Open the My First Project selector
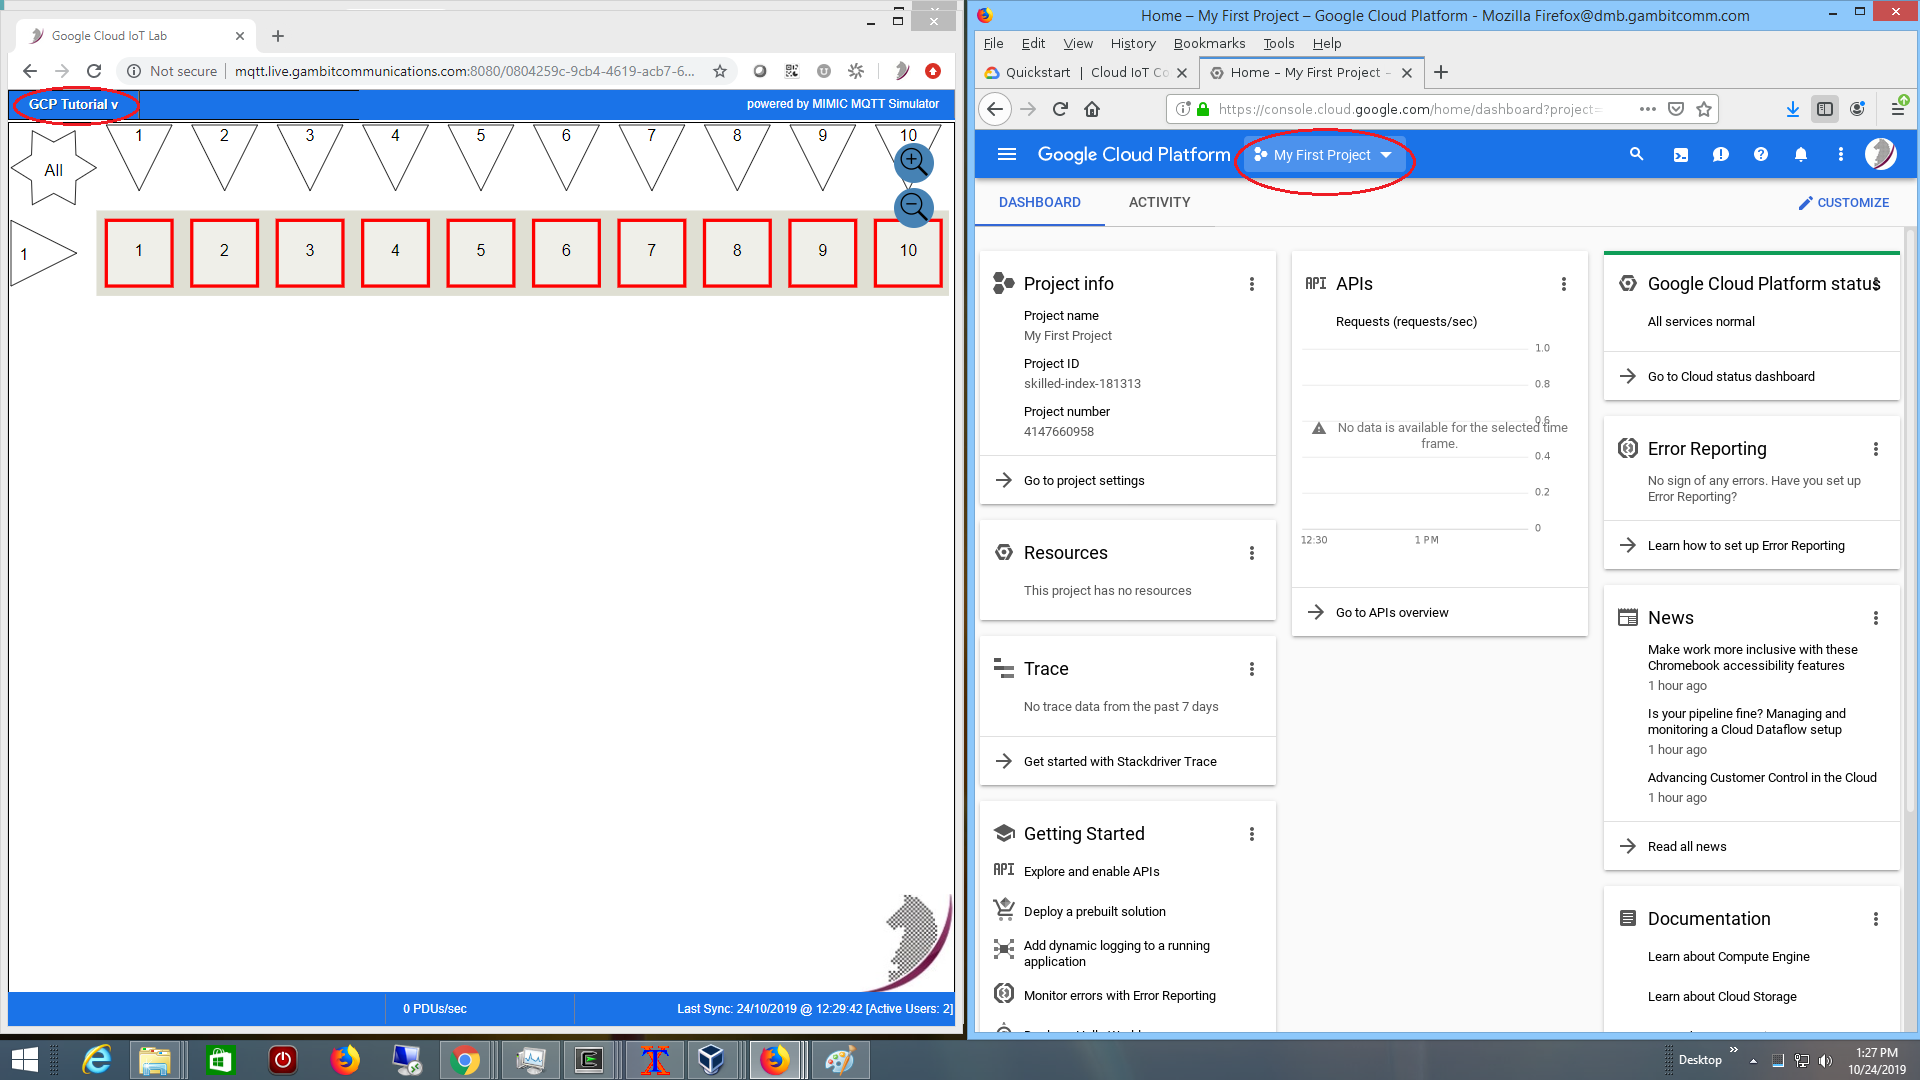The image size is (1920, 1080). [1324, 155]
